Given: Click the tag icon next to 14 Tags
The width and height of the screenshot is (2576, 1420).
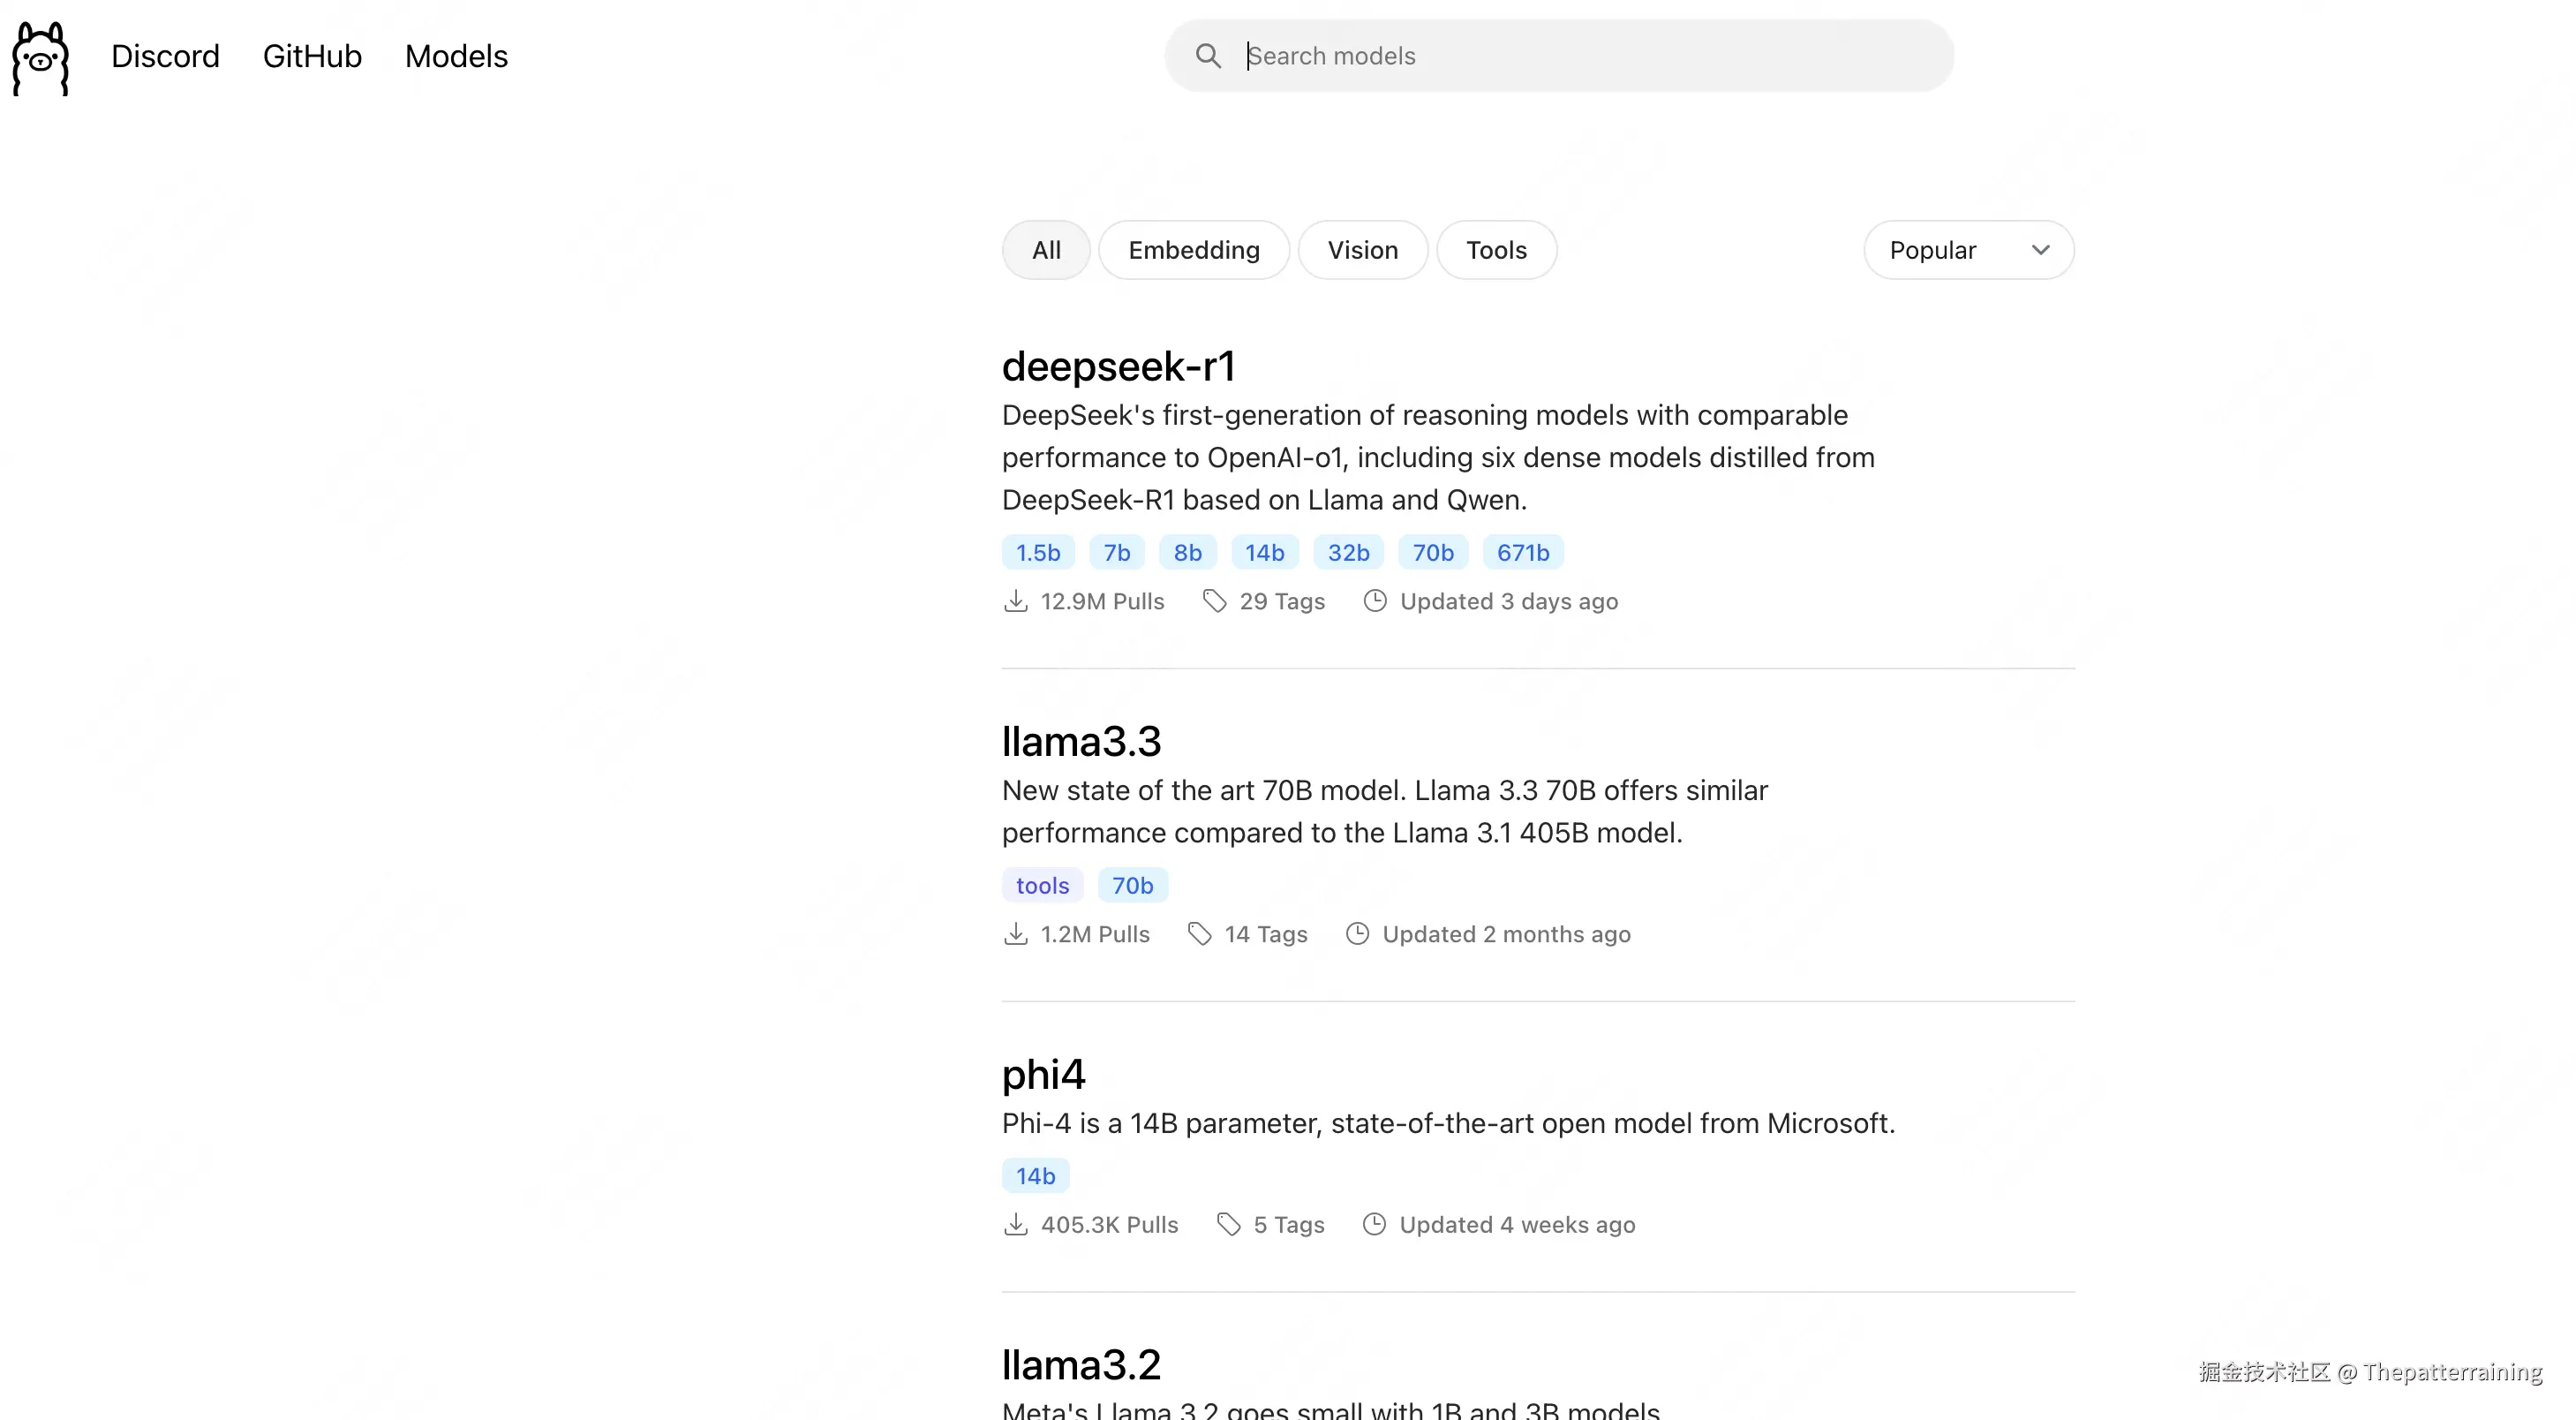Looking at the screenshot, I should pos(1200,933).
